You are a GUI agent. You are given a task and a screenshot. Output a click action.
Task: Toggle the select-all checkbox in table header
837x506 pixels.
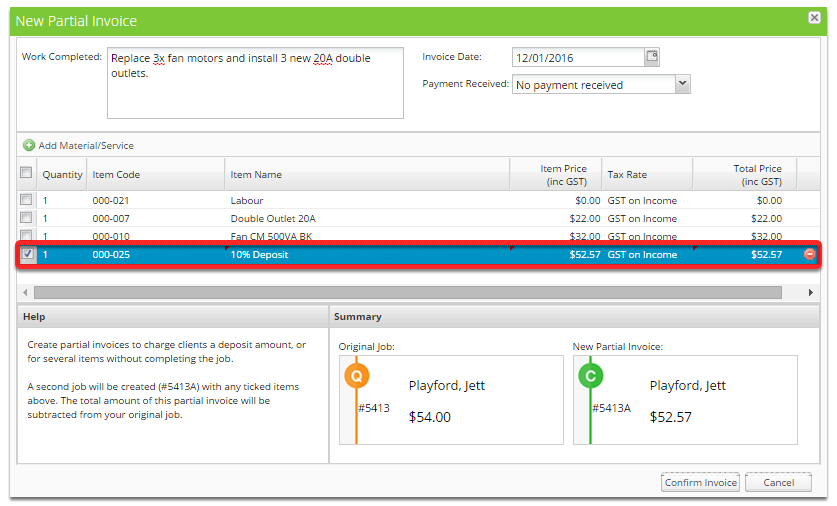point(26,172)
